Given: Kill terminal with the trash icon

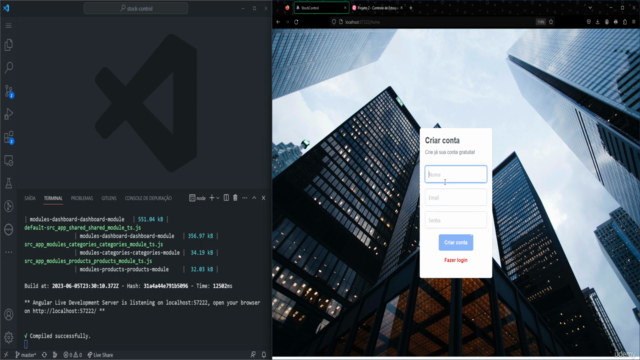Looking at the screenshot, I should coord(235,198).
